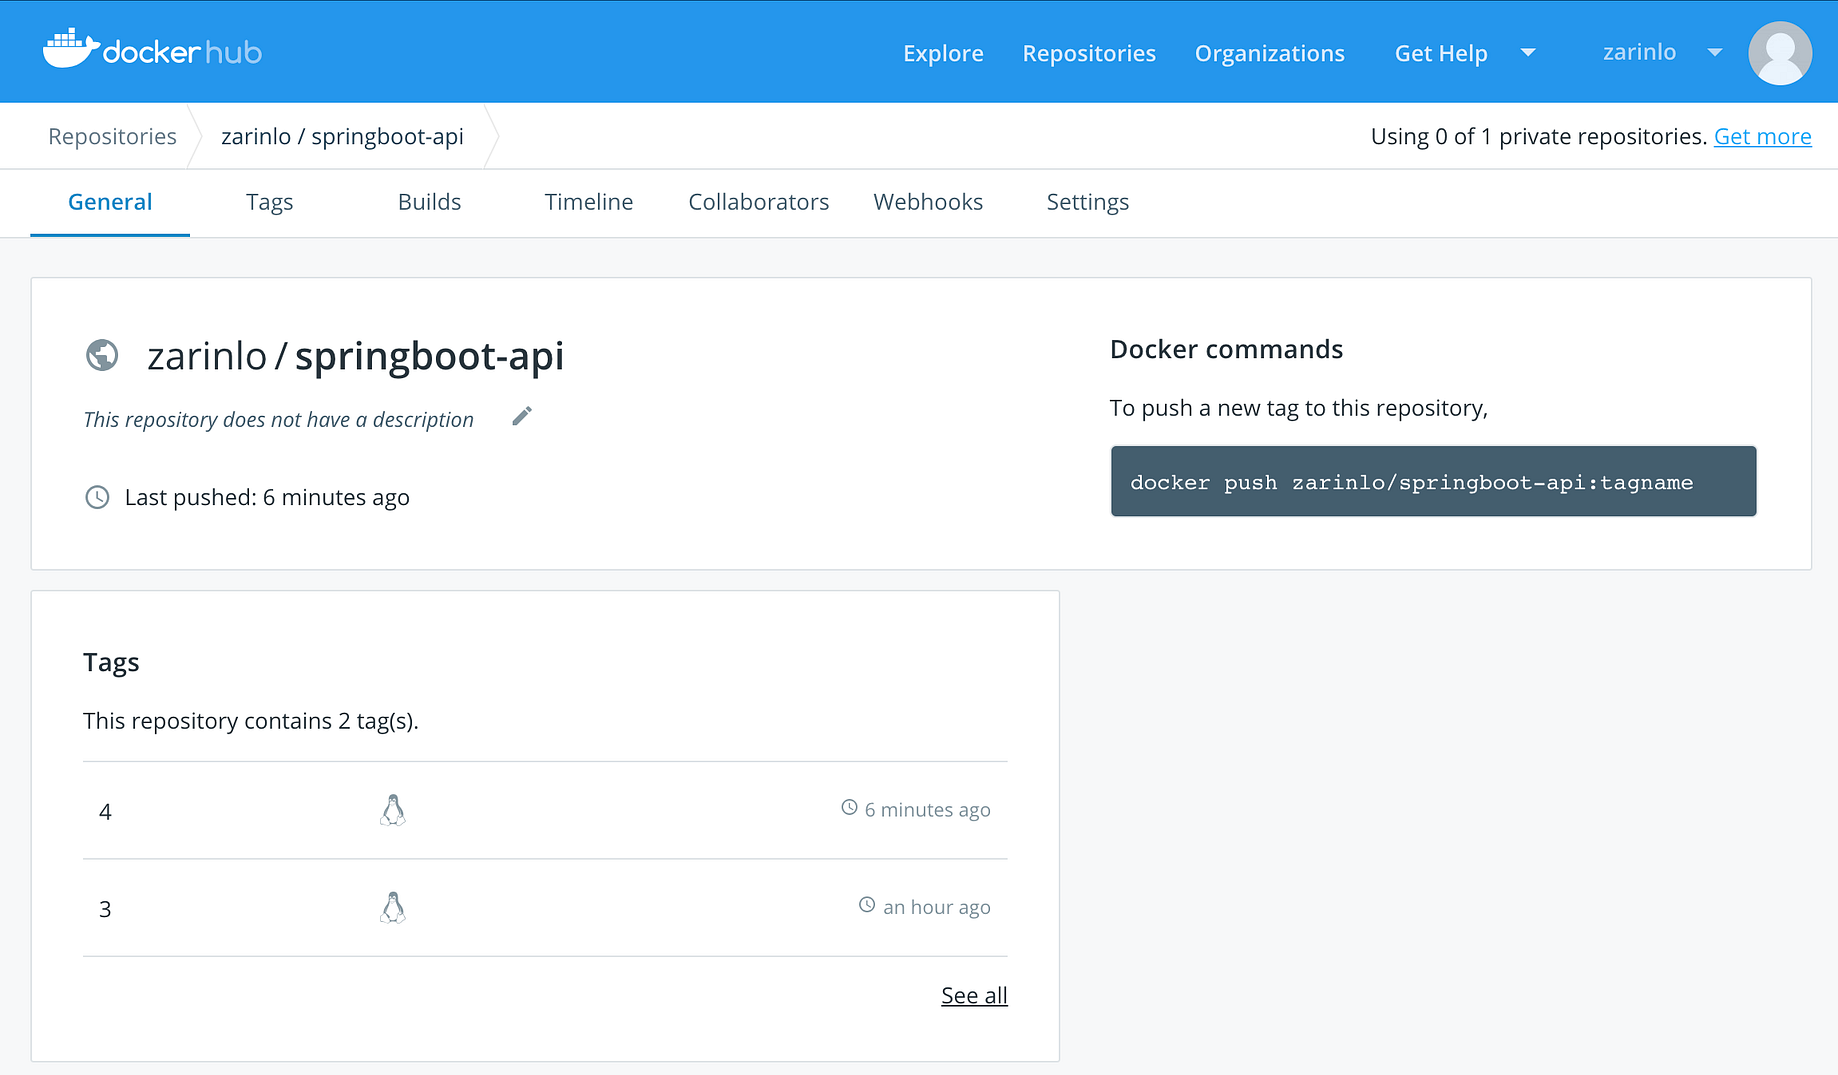This screenshot has width=1838, height=1075.
Task: Edit repository description with pencil icon
Action: pos(522,416)
